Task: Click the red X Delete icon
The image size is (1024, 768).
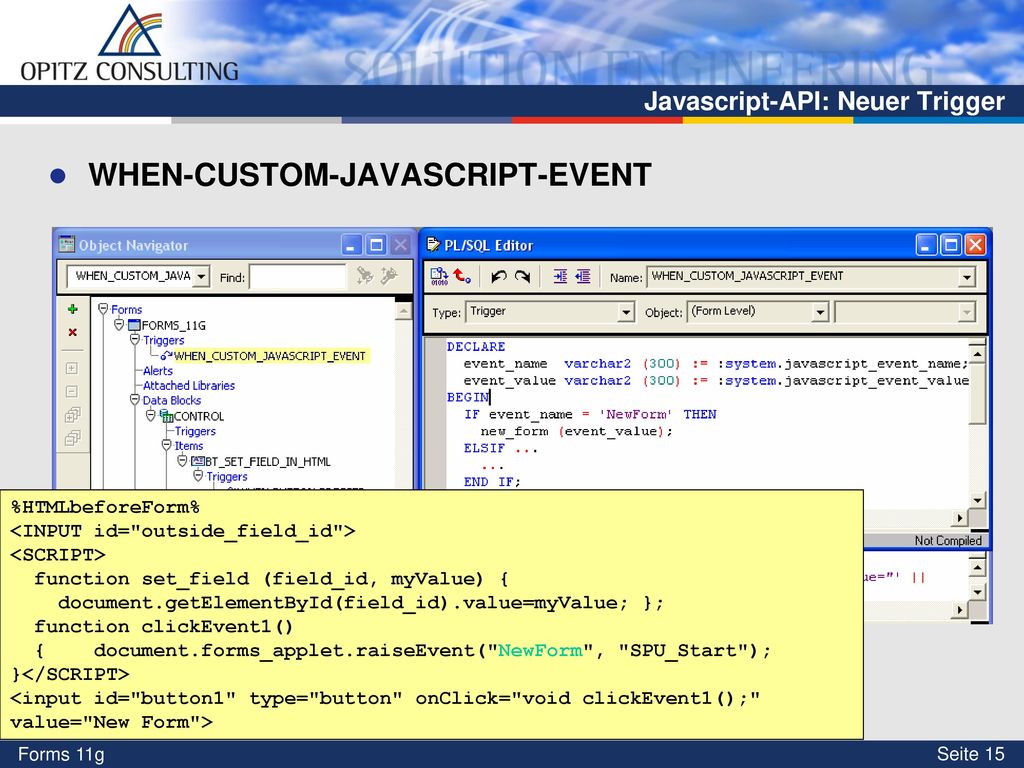Action: coord(72,332)
